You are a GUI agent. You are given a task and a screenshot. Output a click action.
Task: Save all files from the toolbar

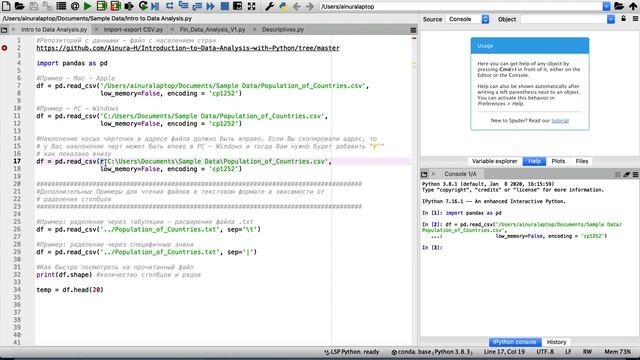47,6
